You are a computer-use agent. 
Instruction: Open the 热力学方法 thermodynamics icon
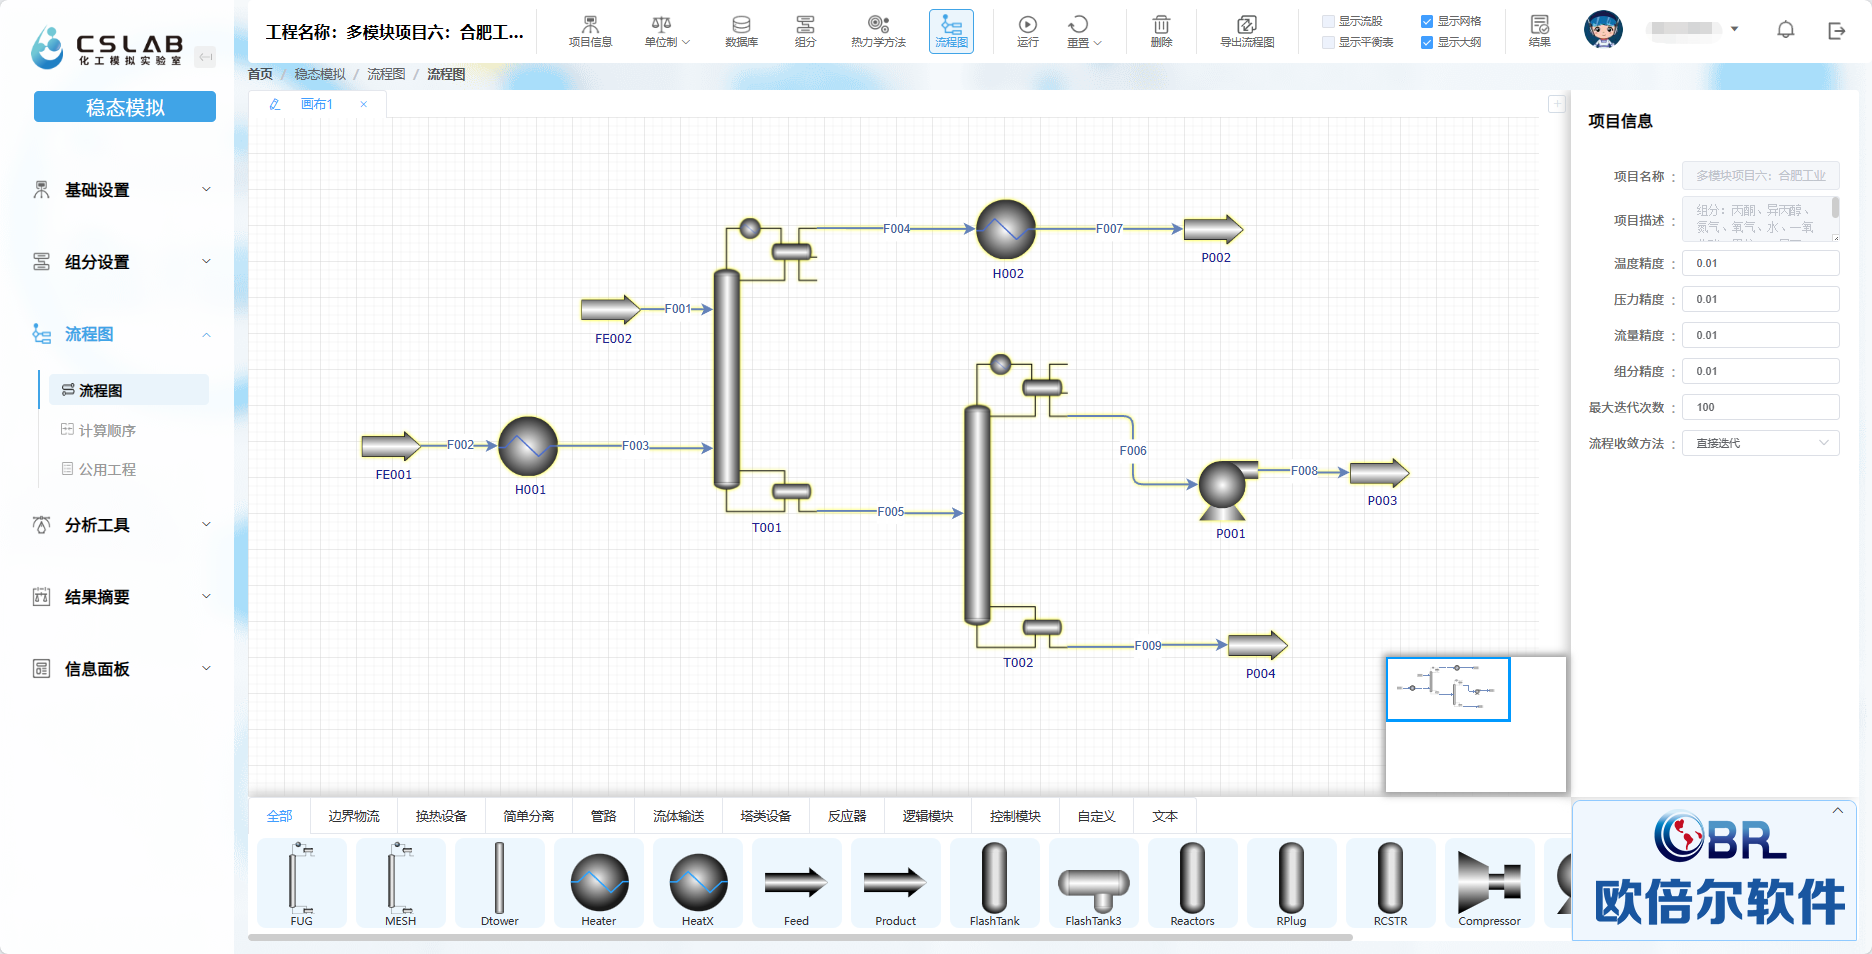(878, 31)
